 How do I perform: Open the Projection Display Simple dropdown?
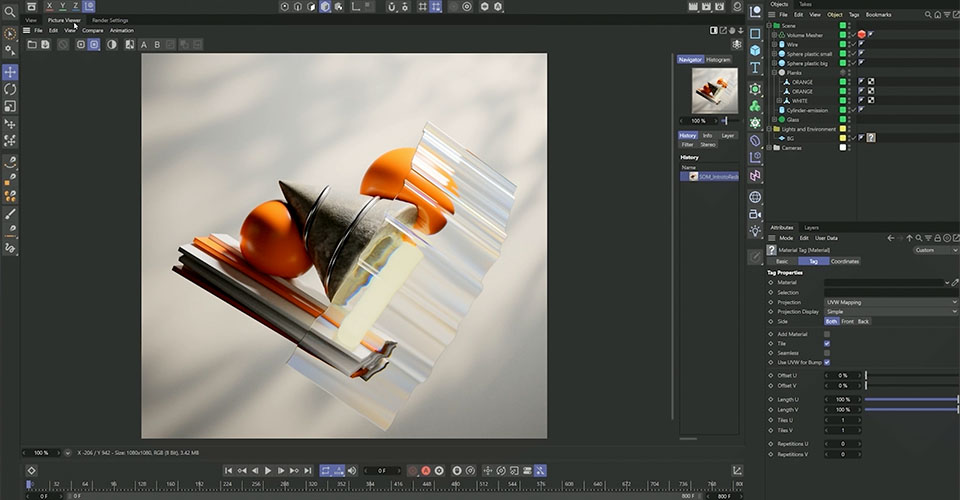pos(891,312)
